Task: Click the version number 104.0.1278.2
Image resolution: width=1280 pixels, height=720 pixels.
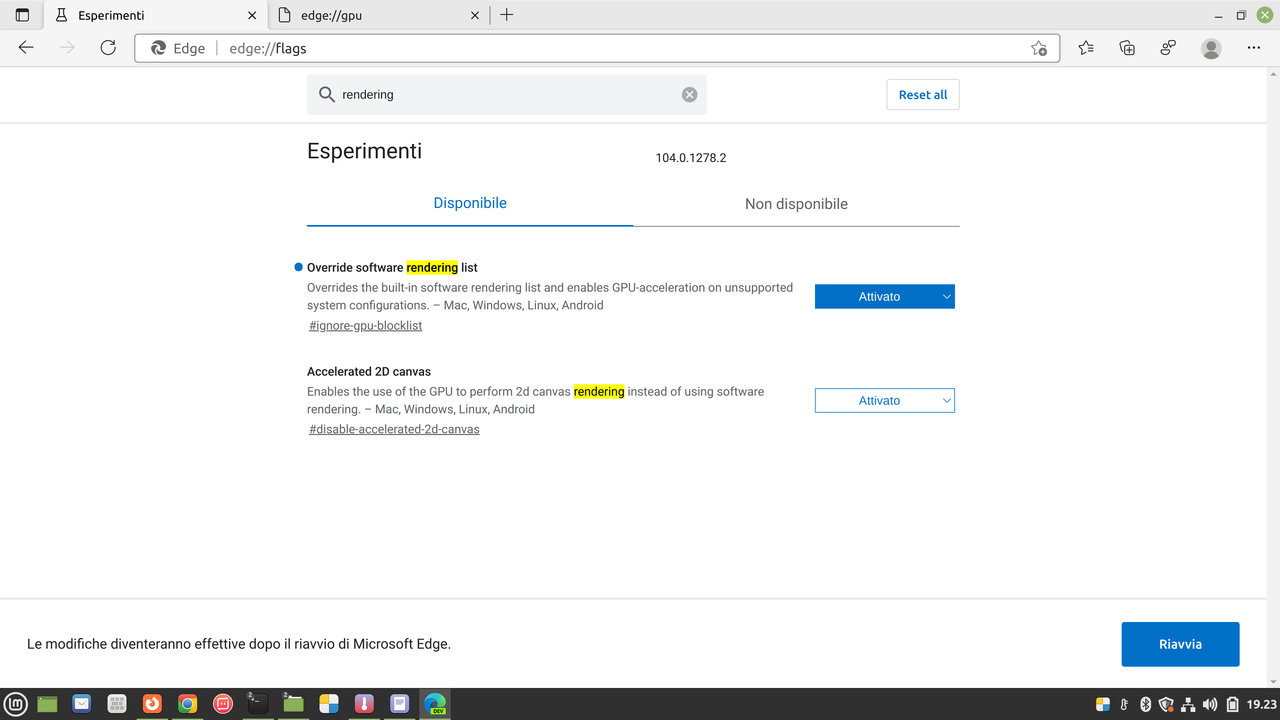Action: point(691,158)
